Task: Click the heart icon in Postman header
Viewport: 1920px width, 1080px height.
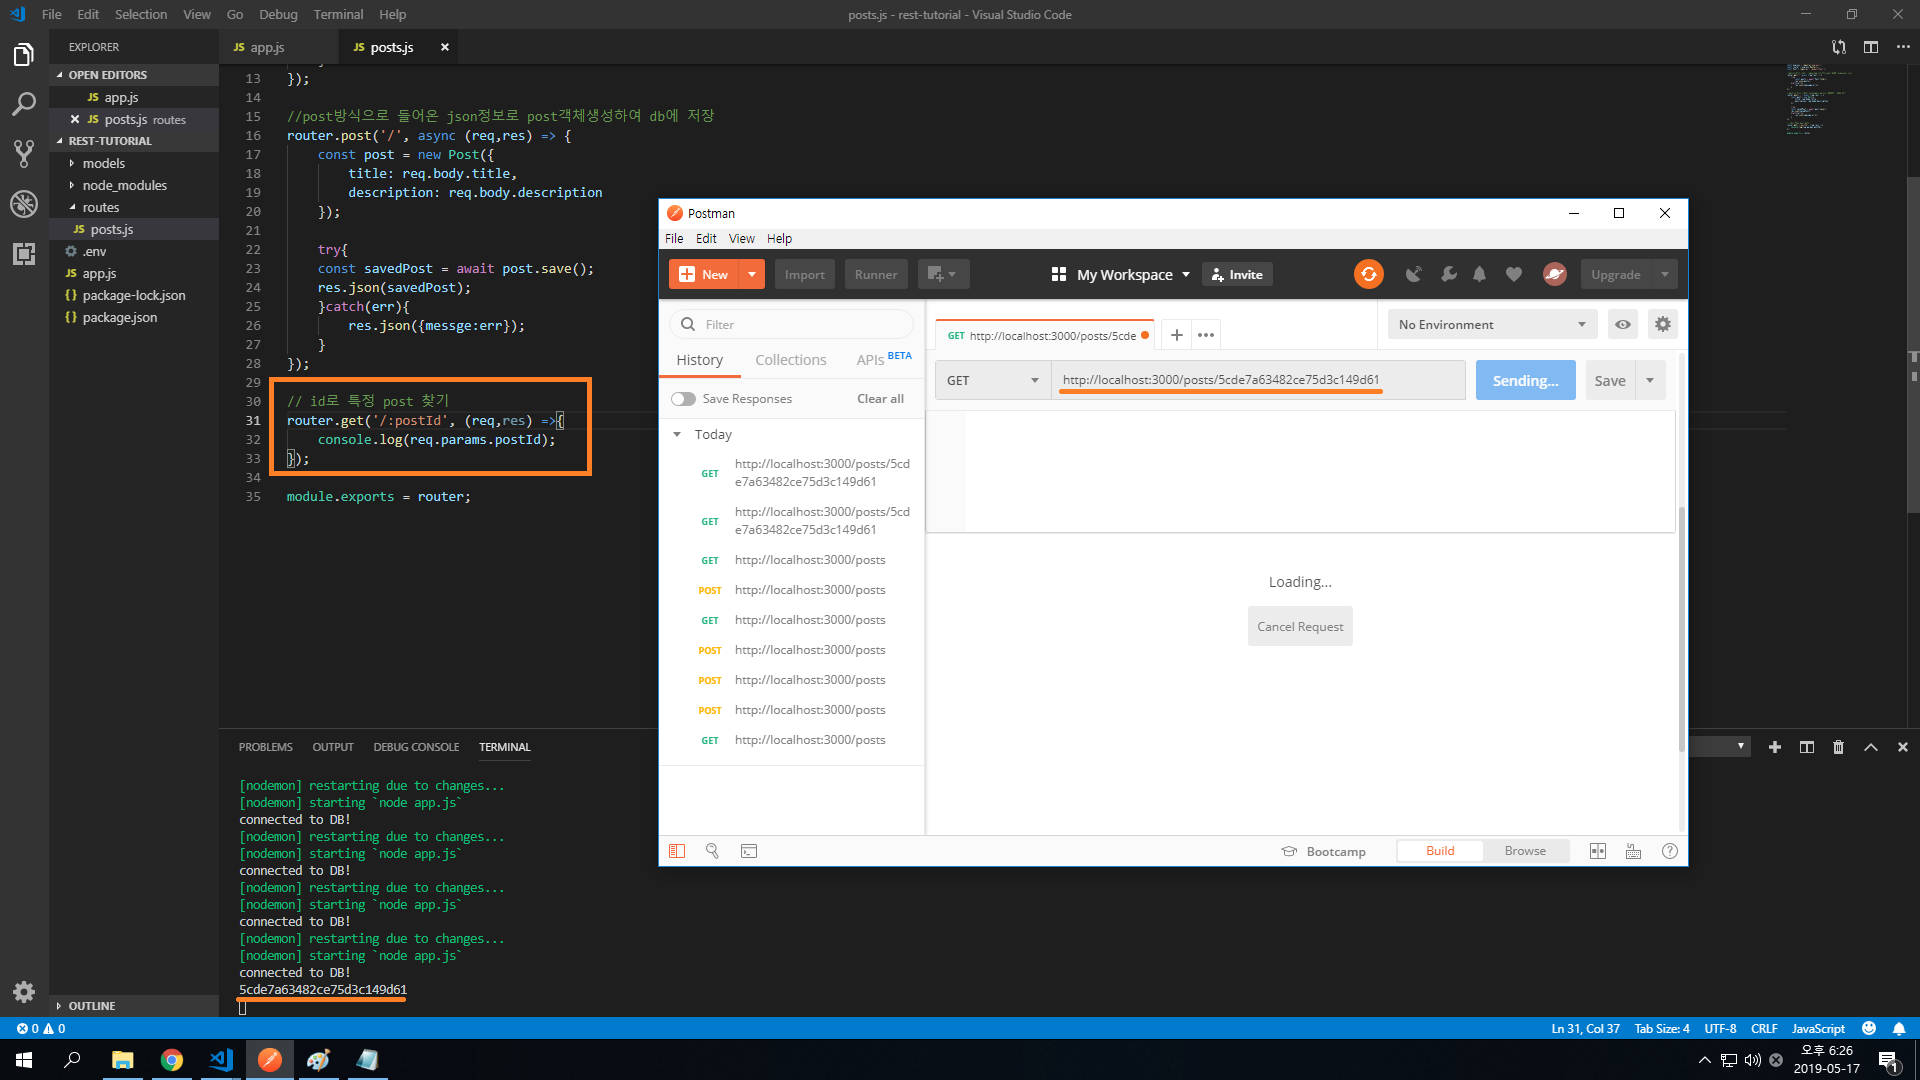Action: pos(1514,274)
